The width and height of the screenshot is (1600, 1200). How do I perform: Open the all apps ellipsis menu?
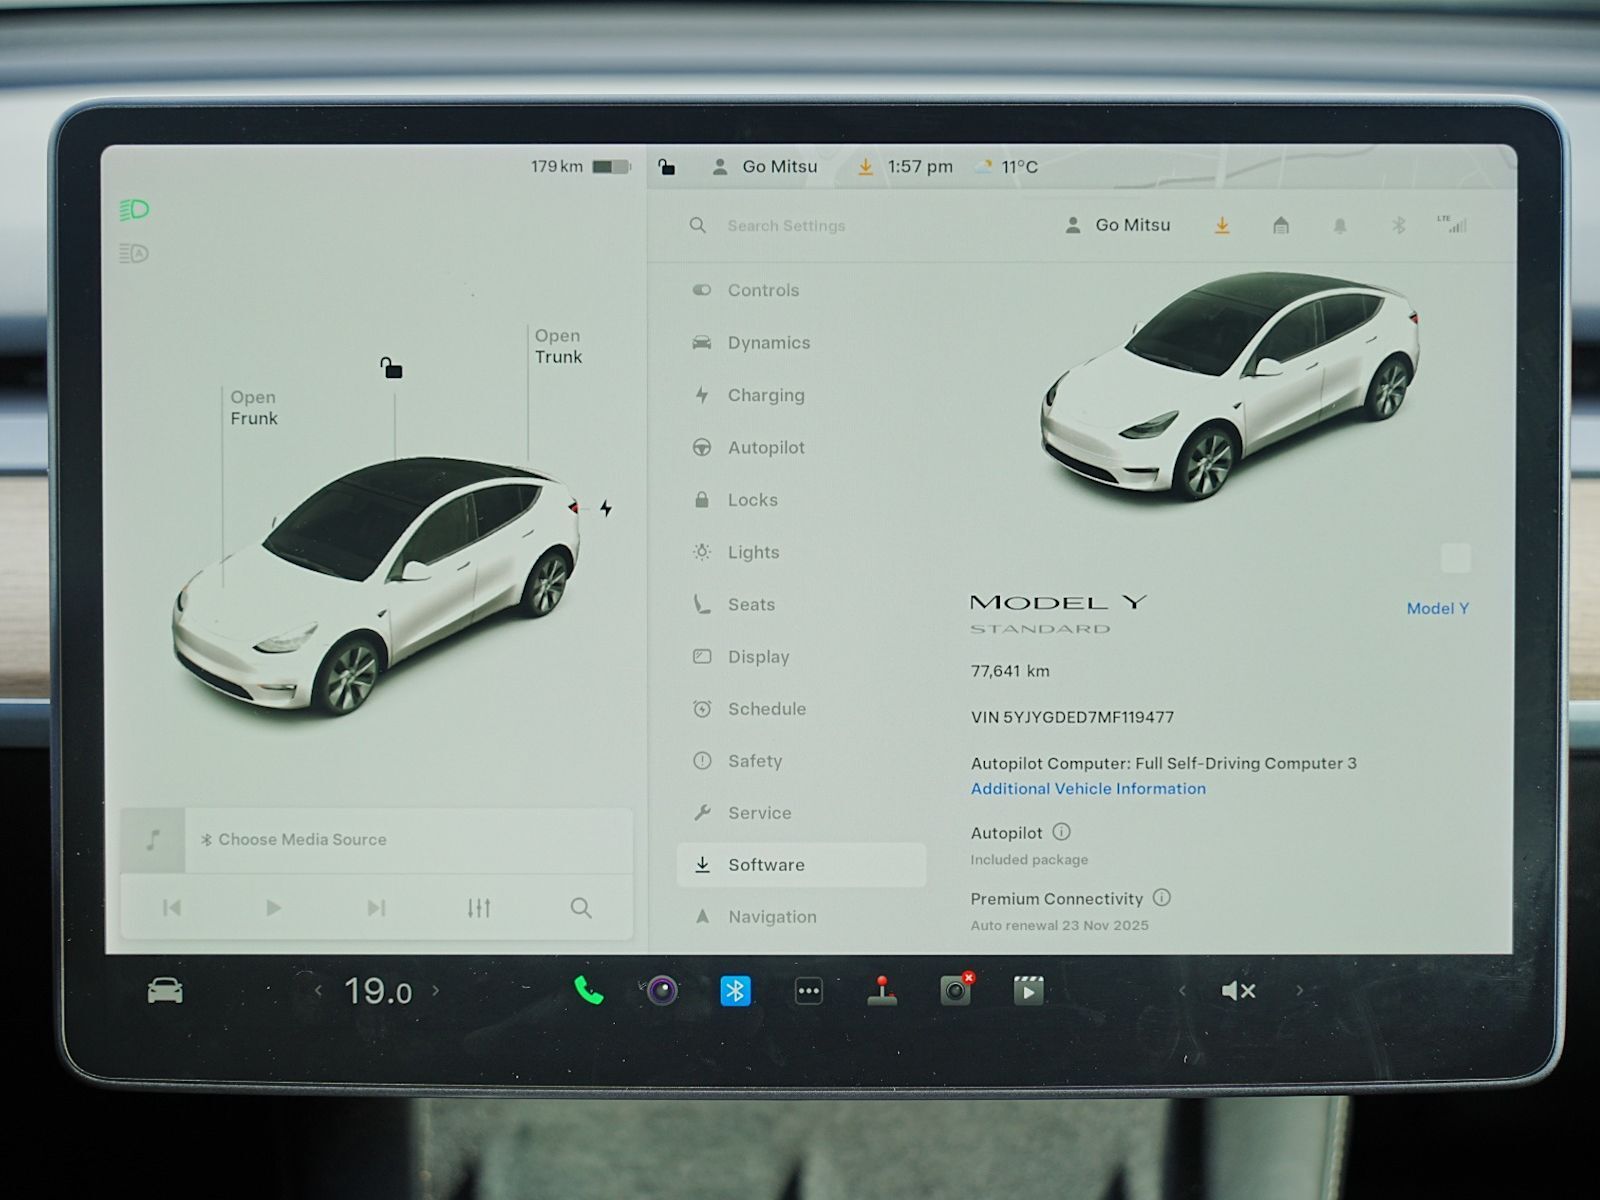(x=808, y=991)
